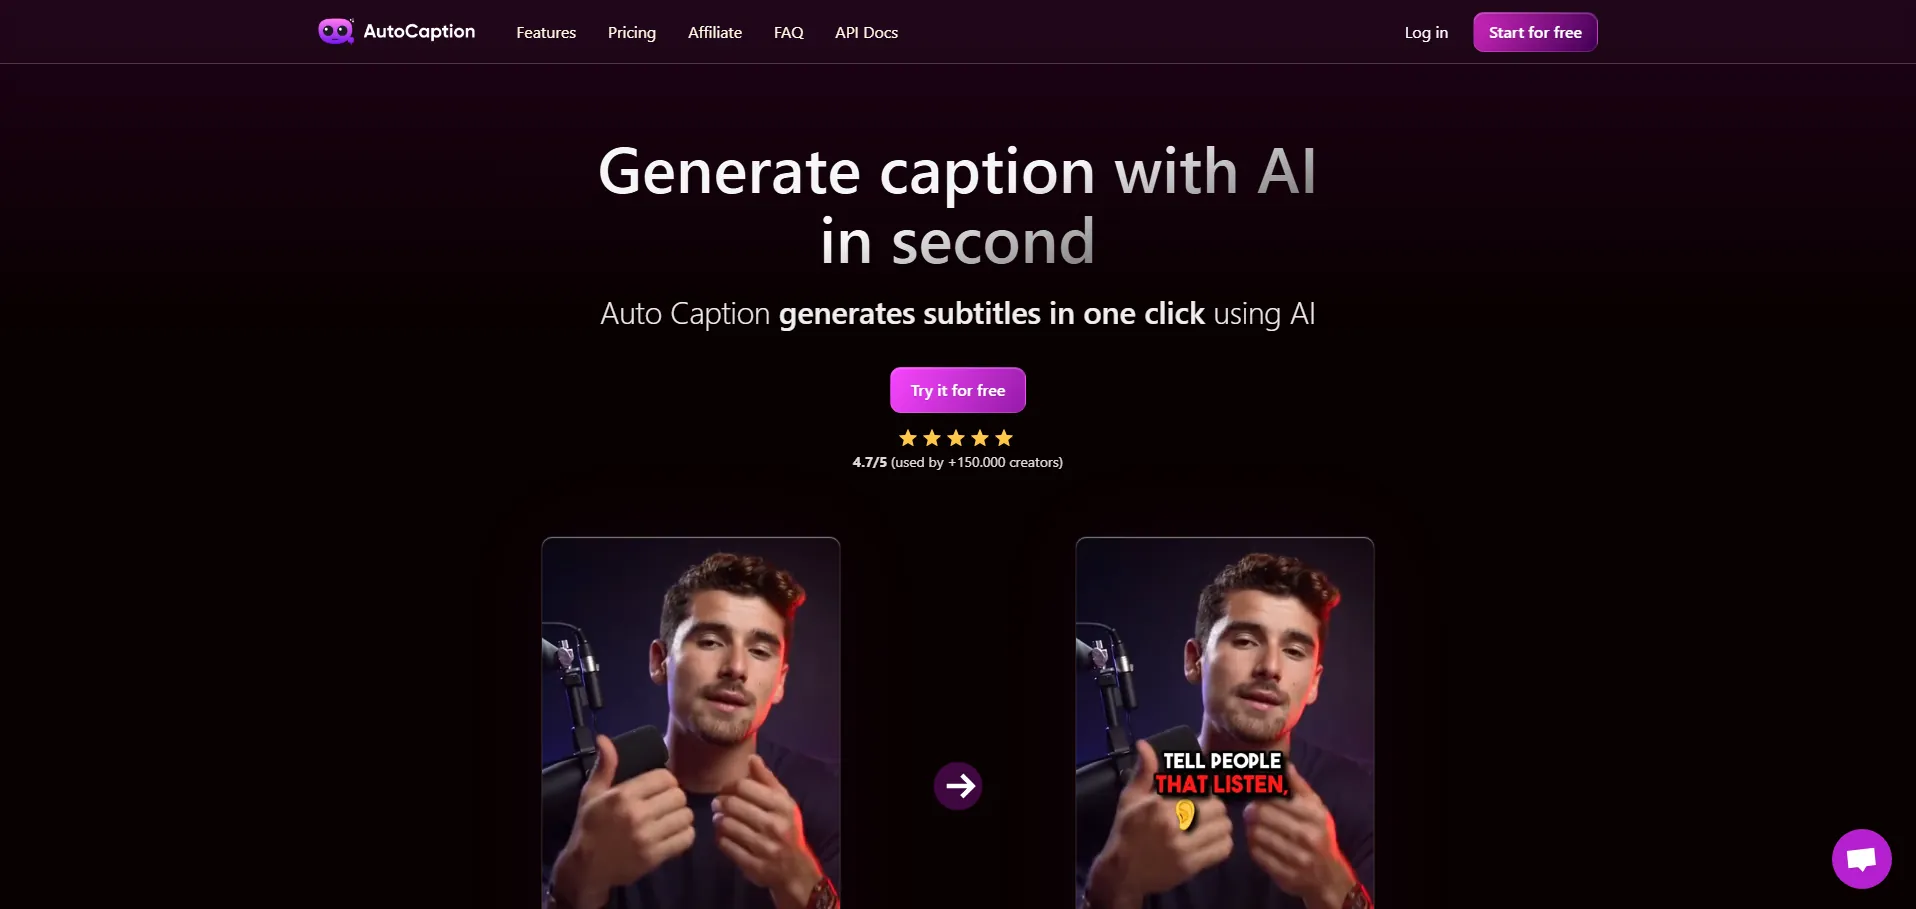
Task: Click the fifth rating star
Action: pos(1004,438)
